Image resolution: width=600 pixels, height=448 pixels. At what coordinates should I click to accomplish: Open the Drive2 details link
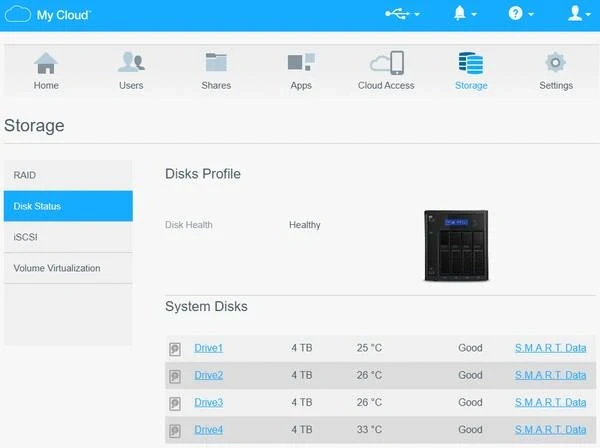tap(208, 376)
